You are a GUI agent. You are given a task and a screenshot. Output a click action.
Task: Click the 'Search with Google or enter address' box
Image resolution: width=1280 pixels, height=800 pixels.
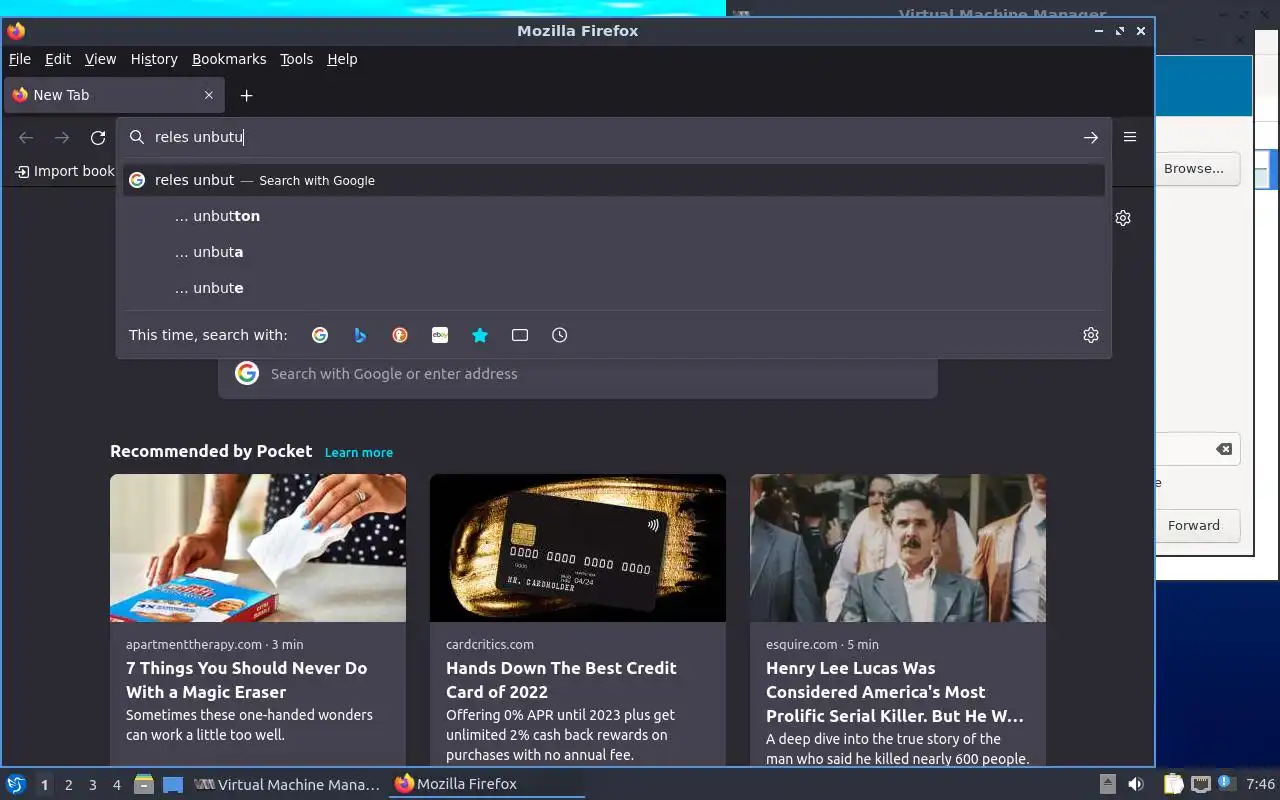[578, 374]
